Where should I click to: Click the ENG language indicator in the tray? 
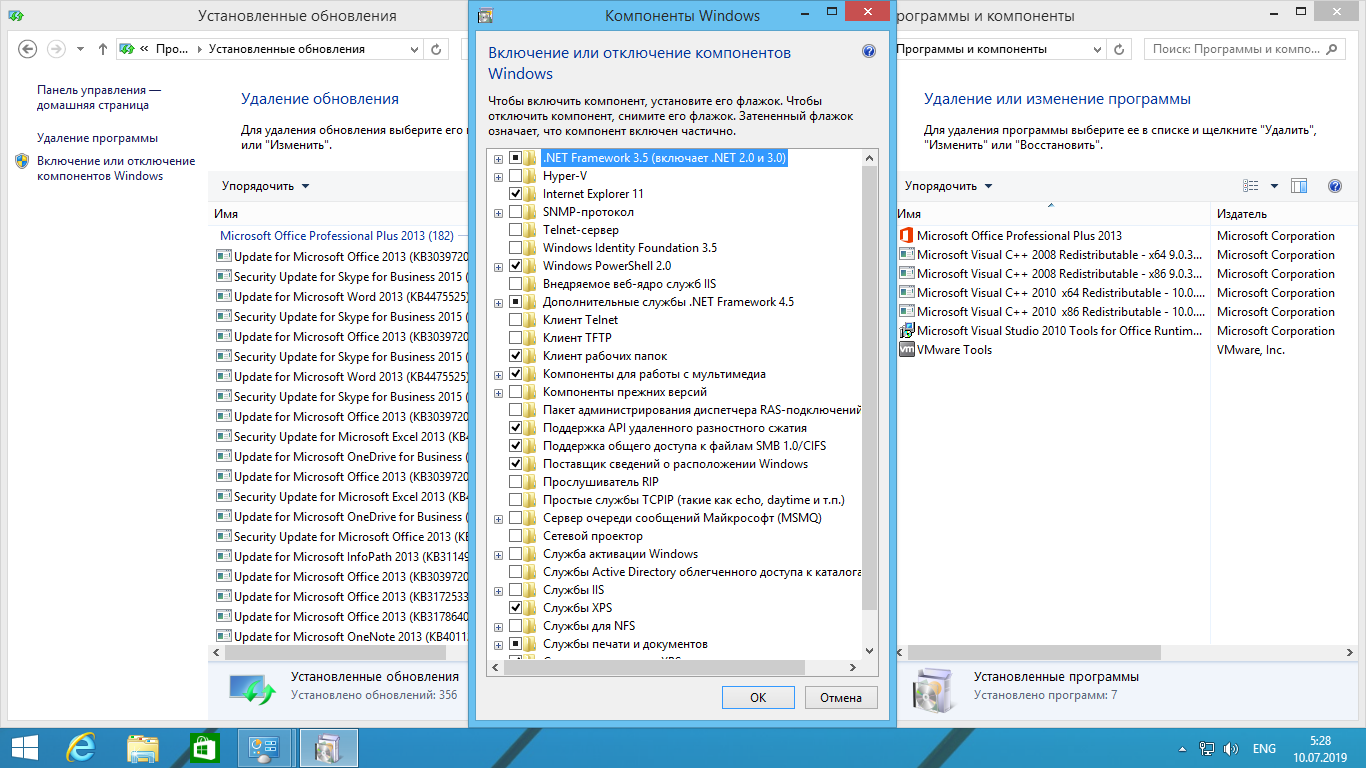1264,749
